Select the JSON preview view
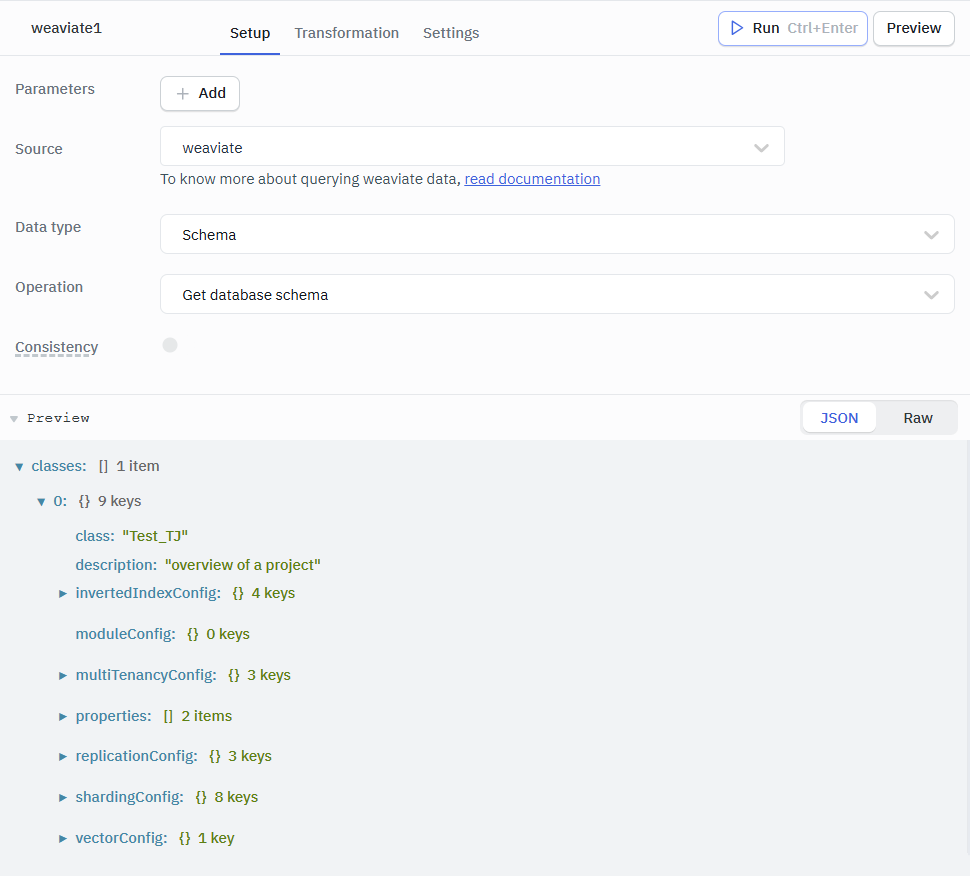Screen dimensions: 970x876 point(839,418)
